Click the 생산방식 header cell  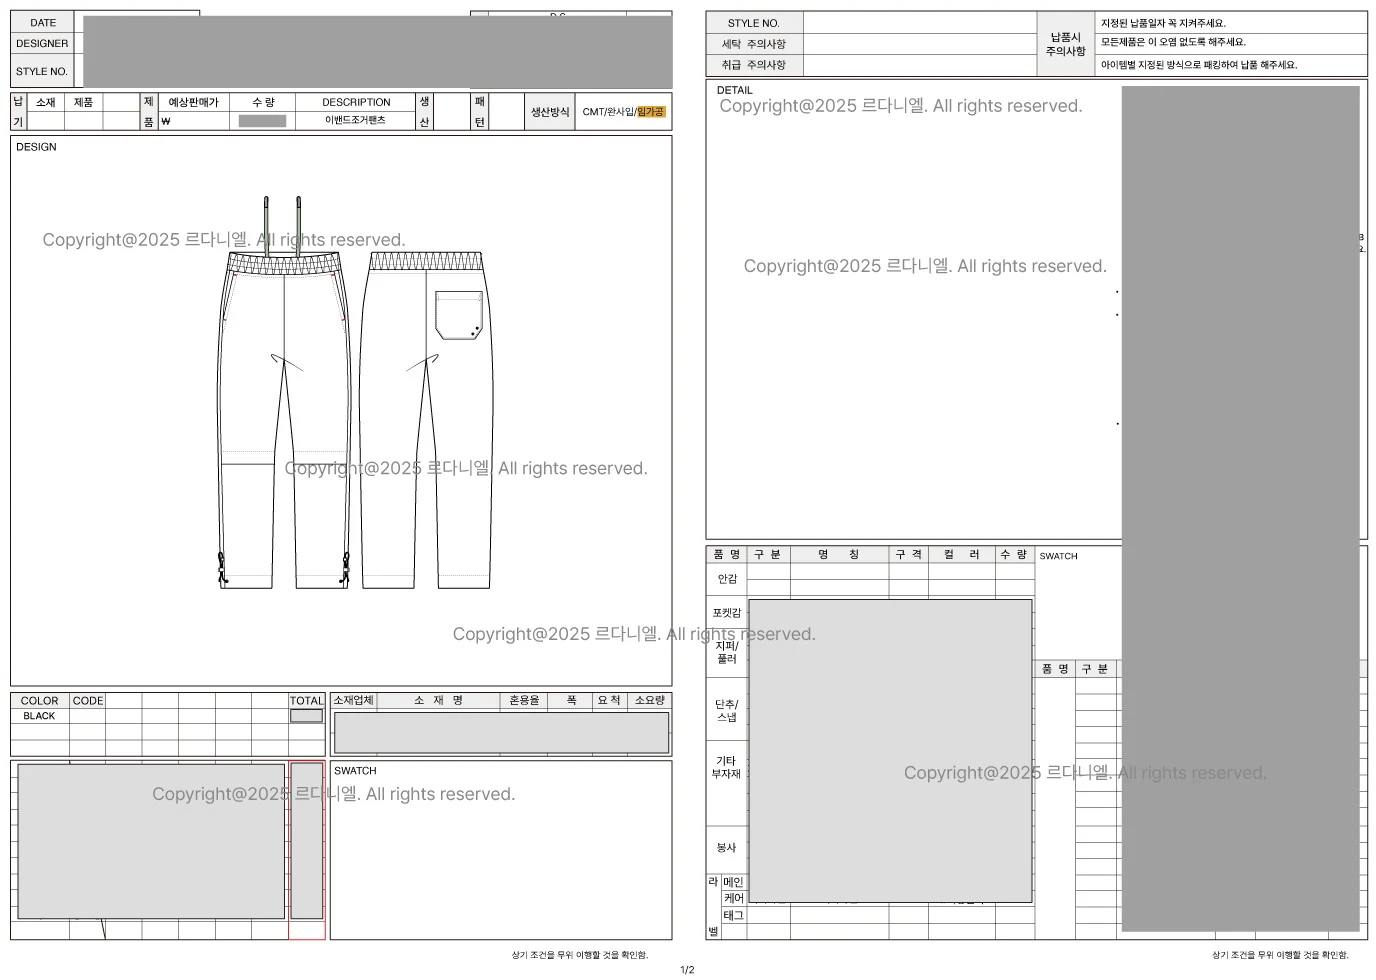550,112
